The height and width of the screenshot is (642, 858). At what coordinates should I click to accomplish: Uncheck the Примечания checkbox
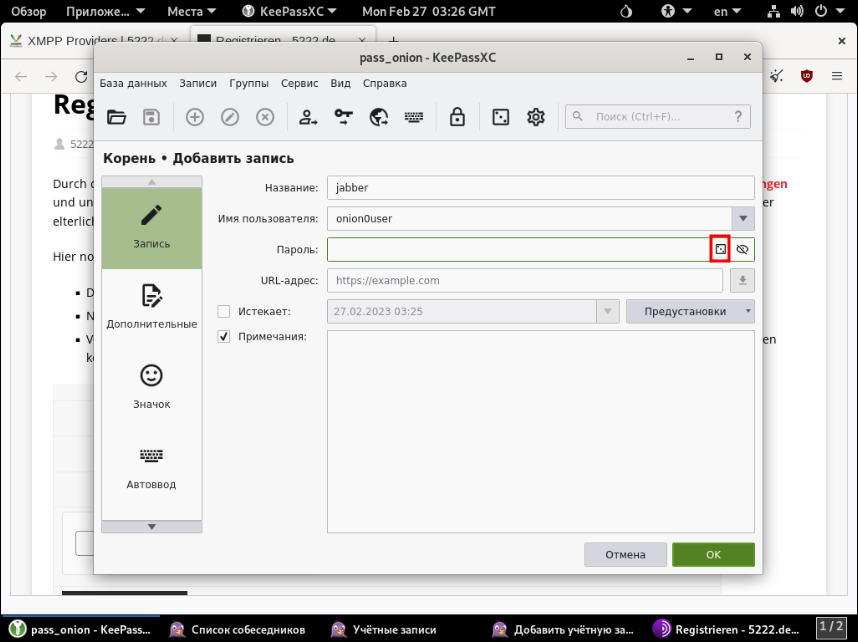point(224,337)
